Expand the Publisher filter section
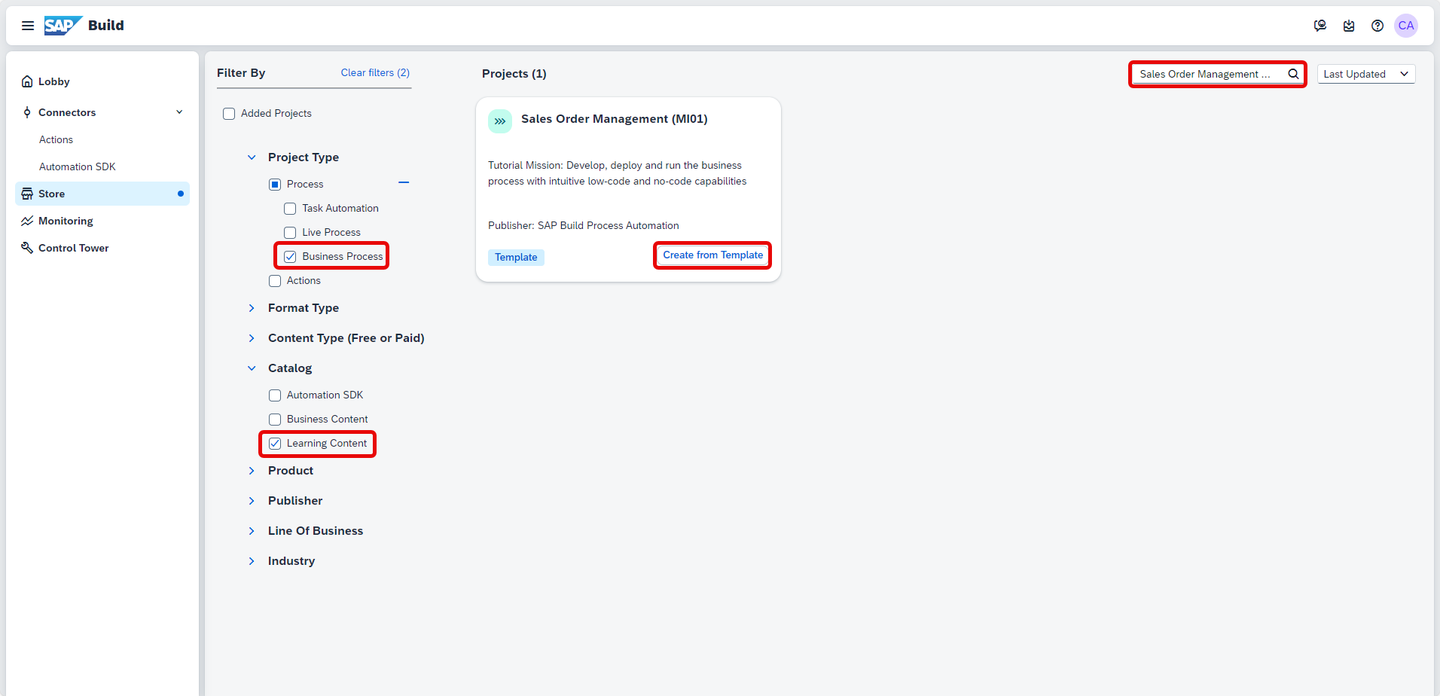This screenshot has height=696, width=1440. [252, 501]
